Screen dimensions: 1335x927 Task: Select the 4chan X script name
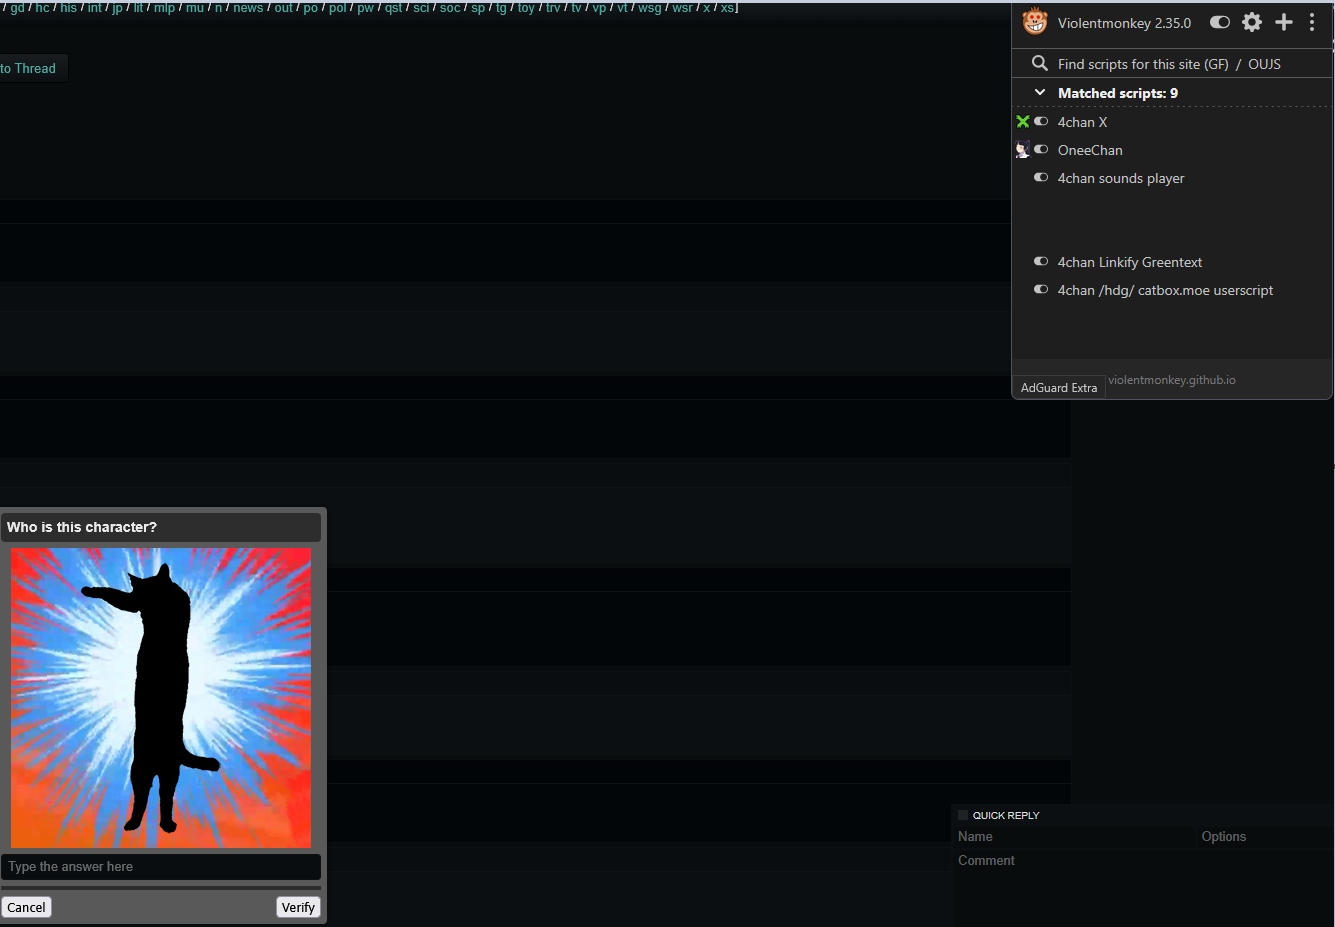[x=1082, y=122]
